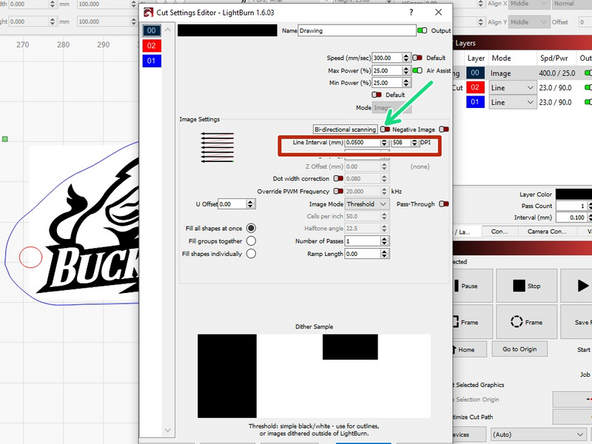The width and height of the screenshot is (592, 444).
Task: Click the Ramp Length field
Action: (362, 254)
